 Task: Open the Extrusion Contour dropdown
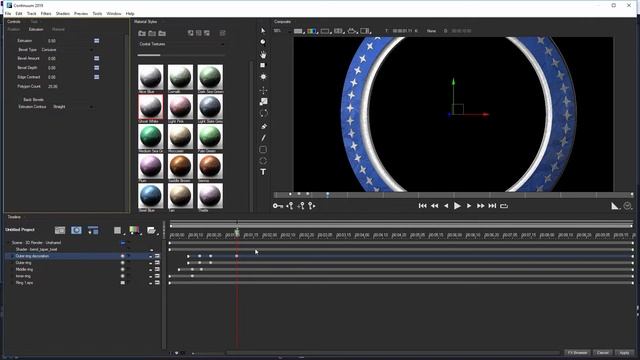pos(73,107)
